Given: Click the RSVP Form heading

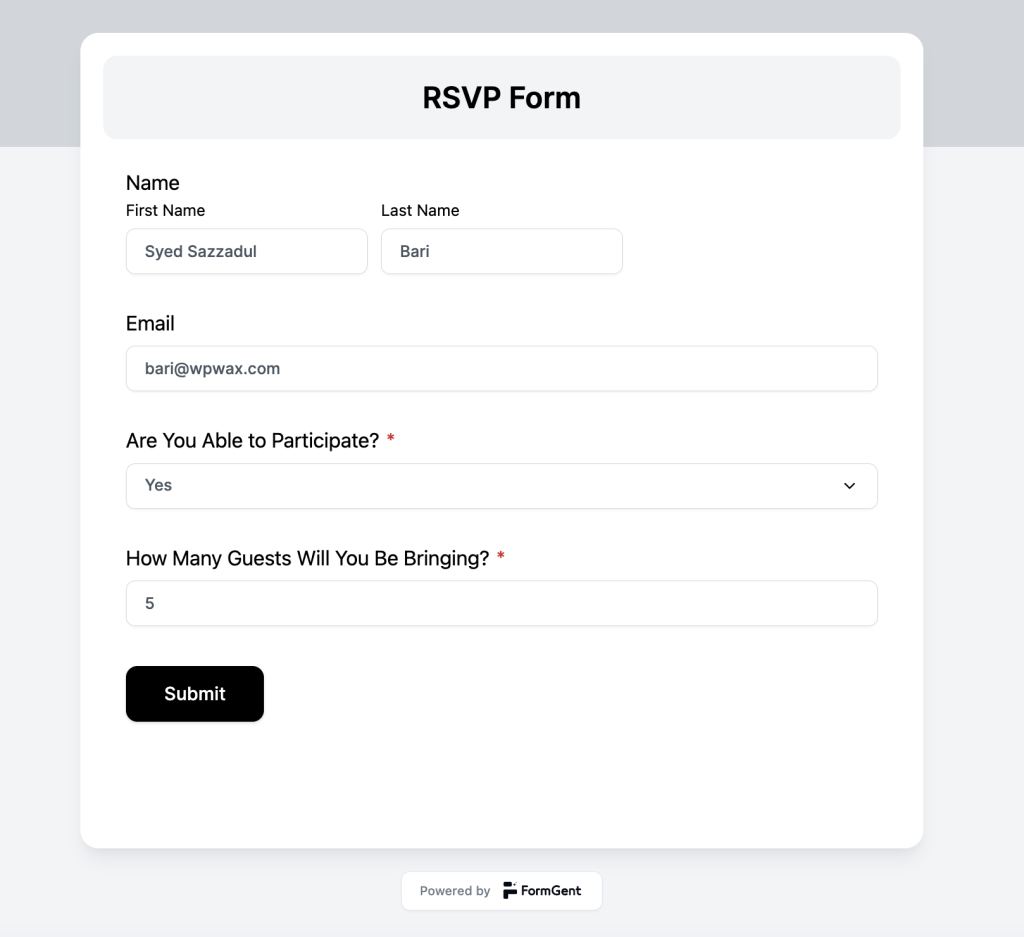Looking at the screenshot, I should click(x=502, y=98).
